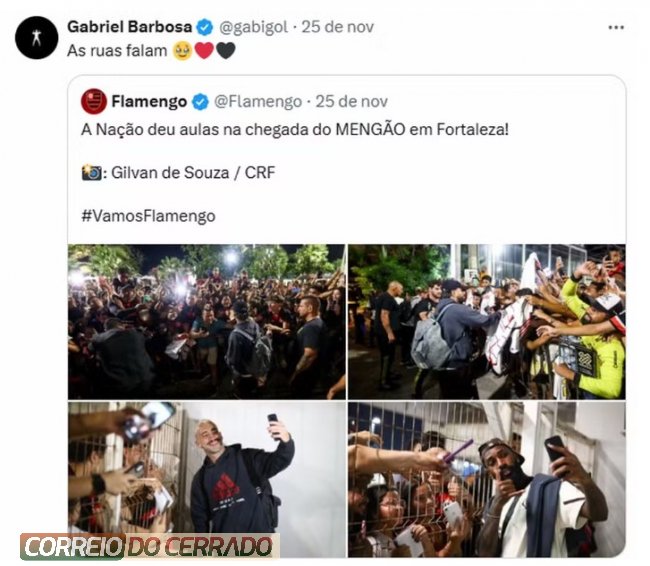Click the black heart emoji
This screenshot has height=566, width=650.
(226, 51)
